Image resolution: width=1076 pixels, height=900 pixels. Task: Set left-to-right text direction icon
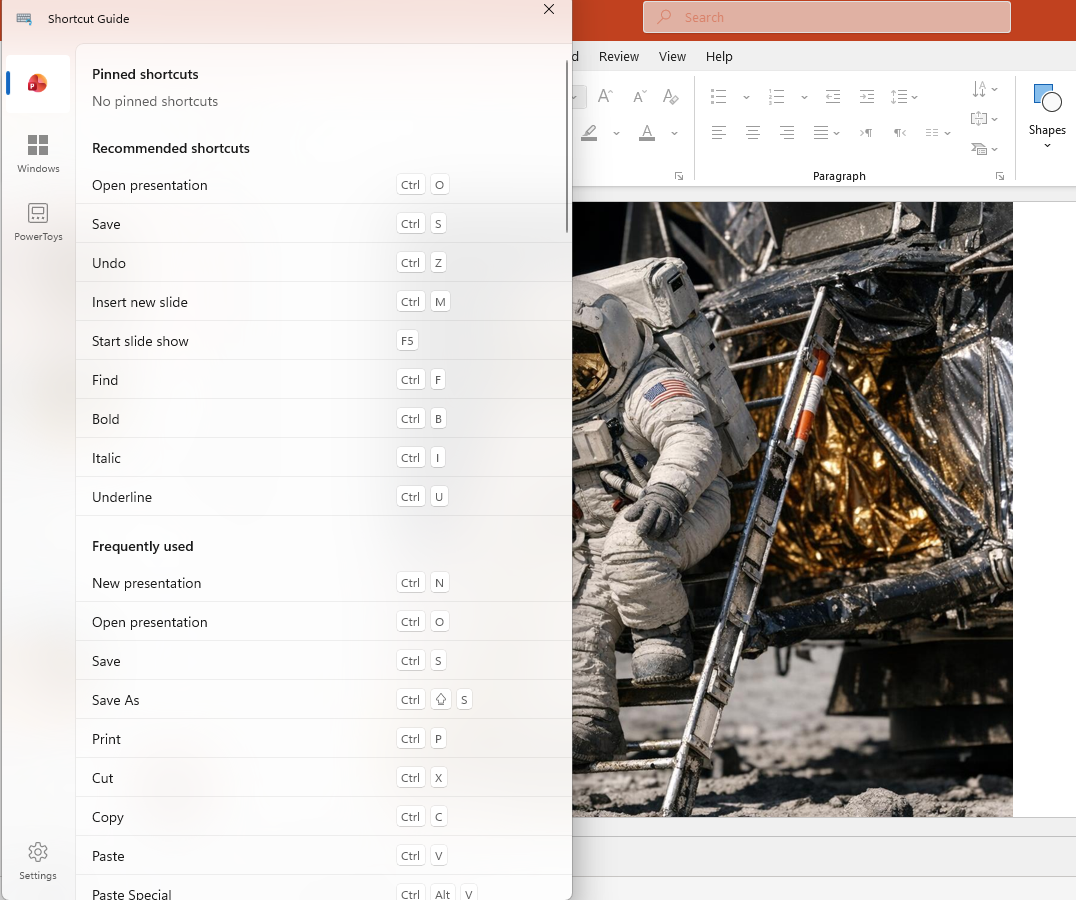coord(866,132)
